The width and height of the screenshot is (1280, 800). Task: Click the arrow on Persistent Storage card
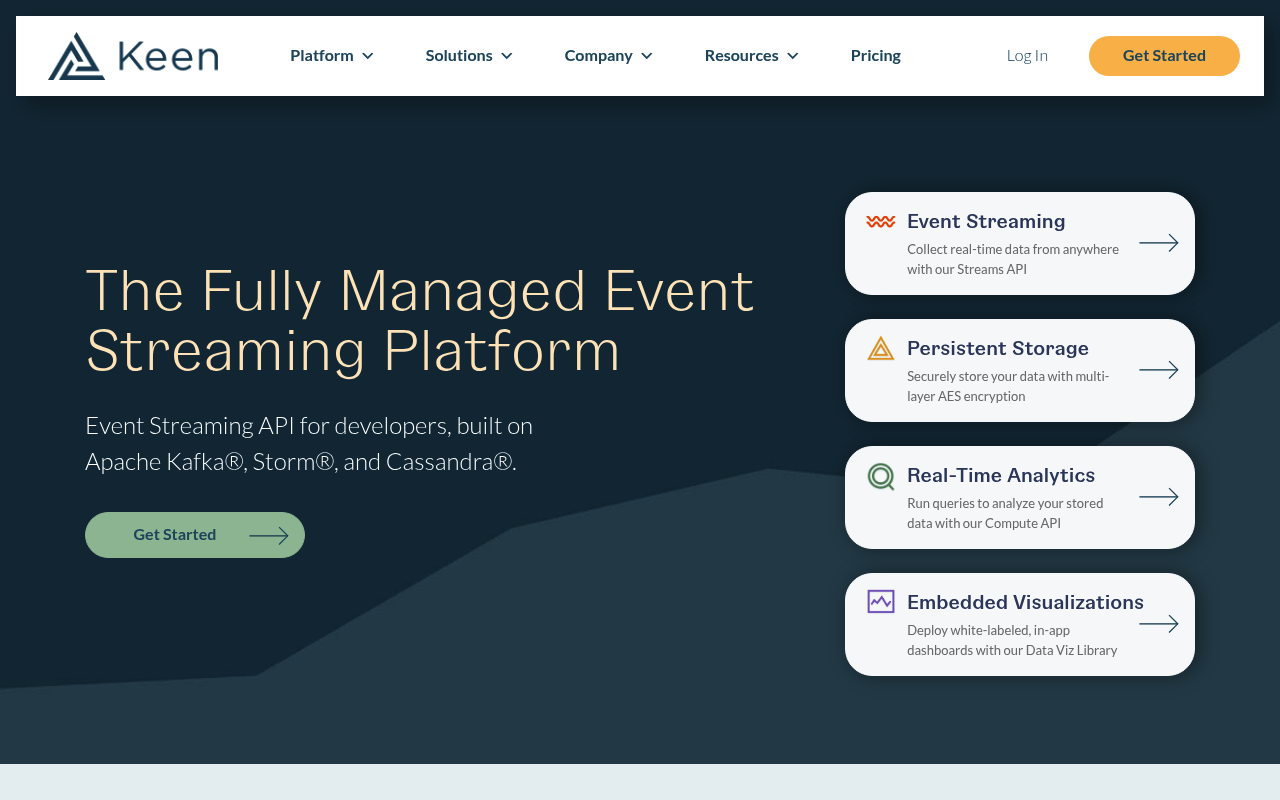[1159, 370]
